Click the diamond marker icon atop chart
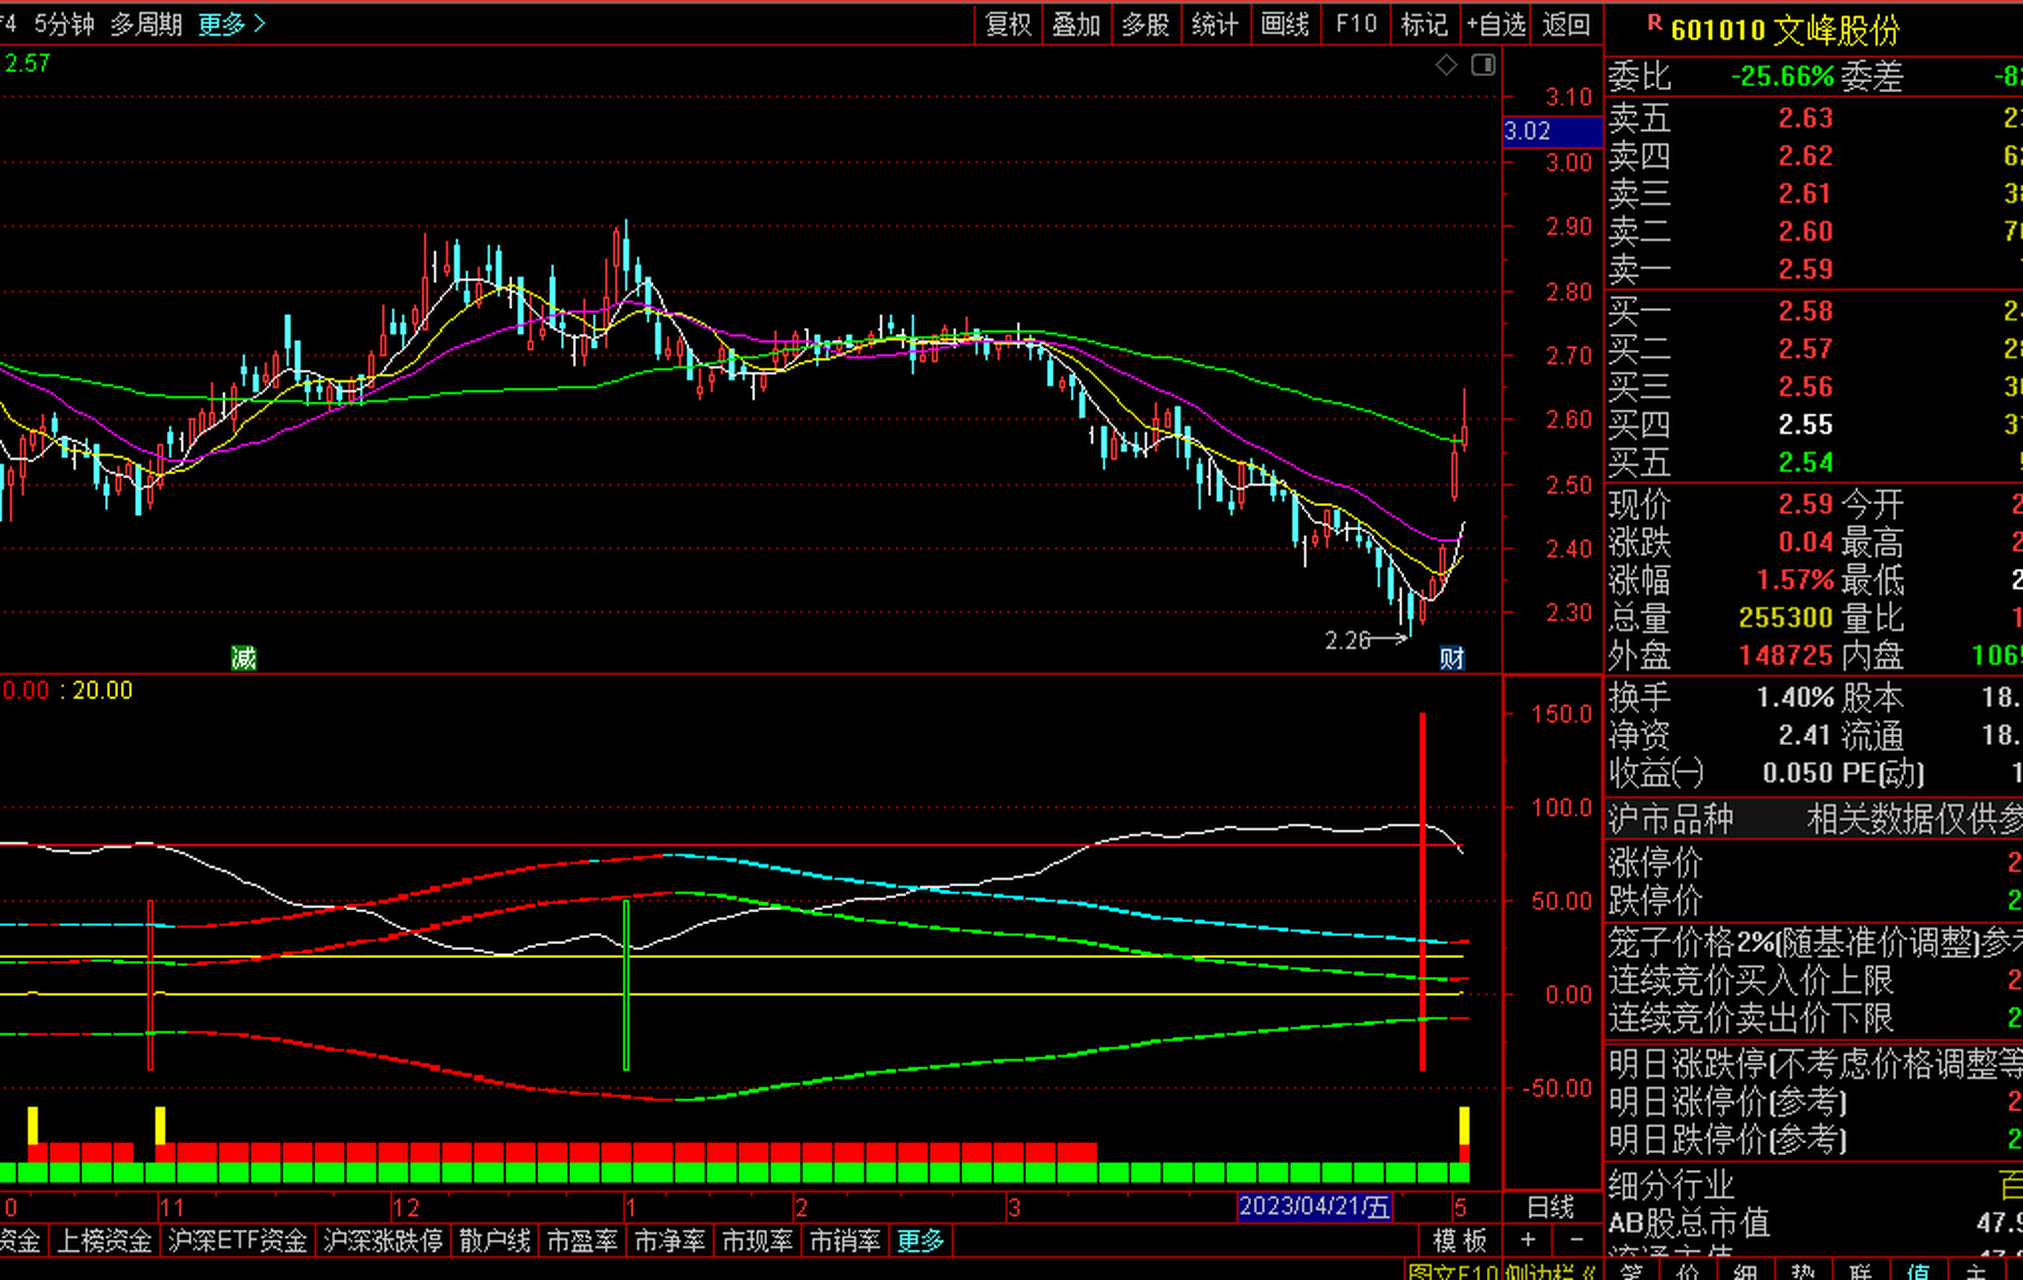 (1446, 65)
